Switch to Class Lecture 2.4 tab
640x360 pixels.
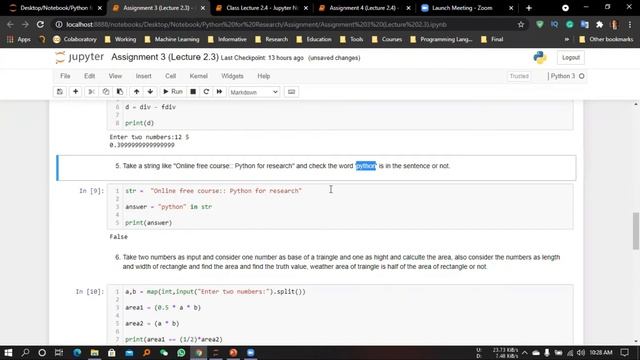pyautogui.click(x=261, y=8)
